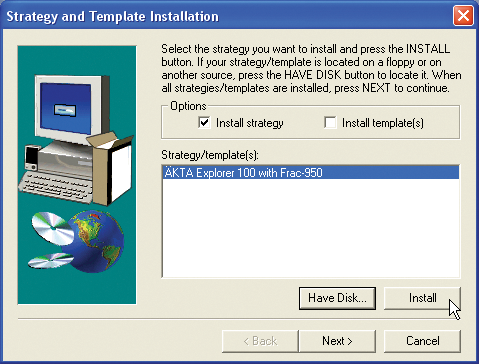Viewport: 479px width, 364px height.
Task: Select ÄKTA Explorer 100 with Frac-950 entry
Action: [311, 173]
